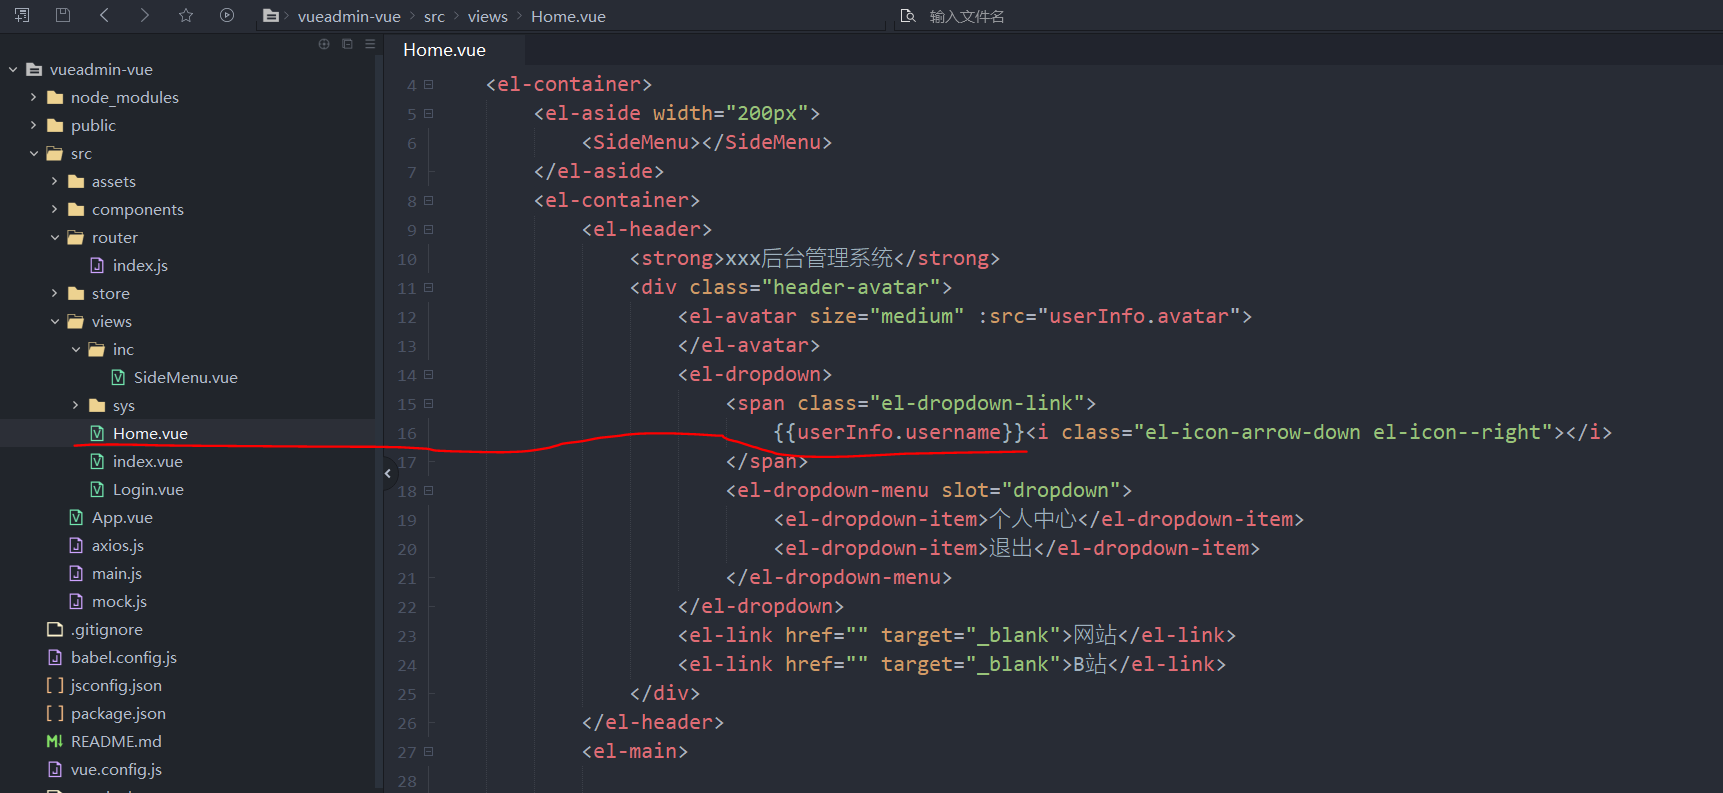This screenshot has width=1723, height=793.
Task: Click the save icon in toolbar
Action: [62, 15]
